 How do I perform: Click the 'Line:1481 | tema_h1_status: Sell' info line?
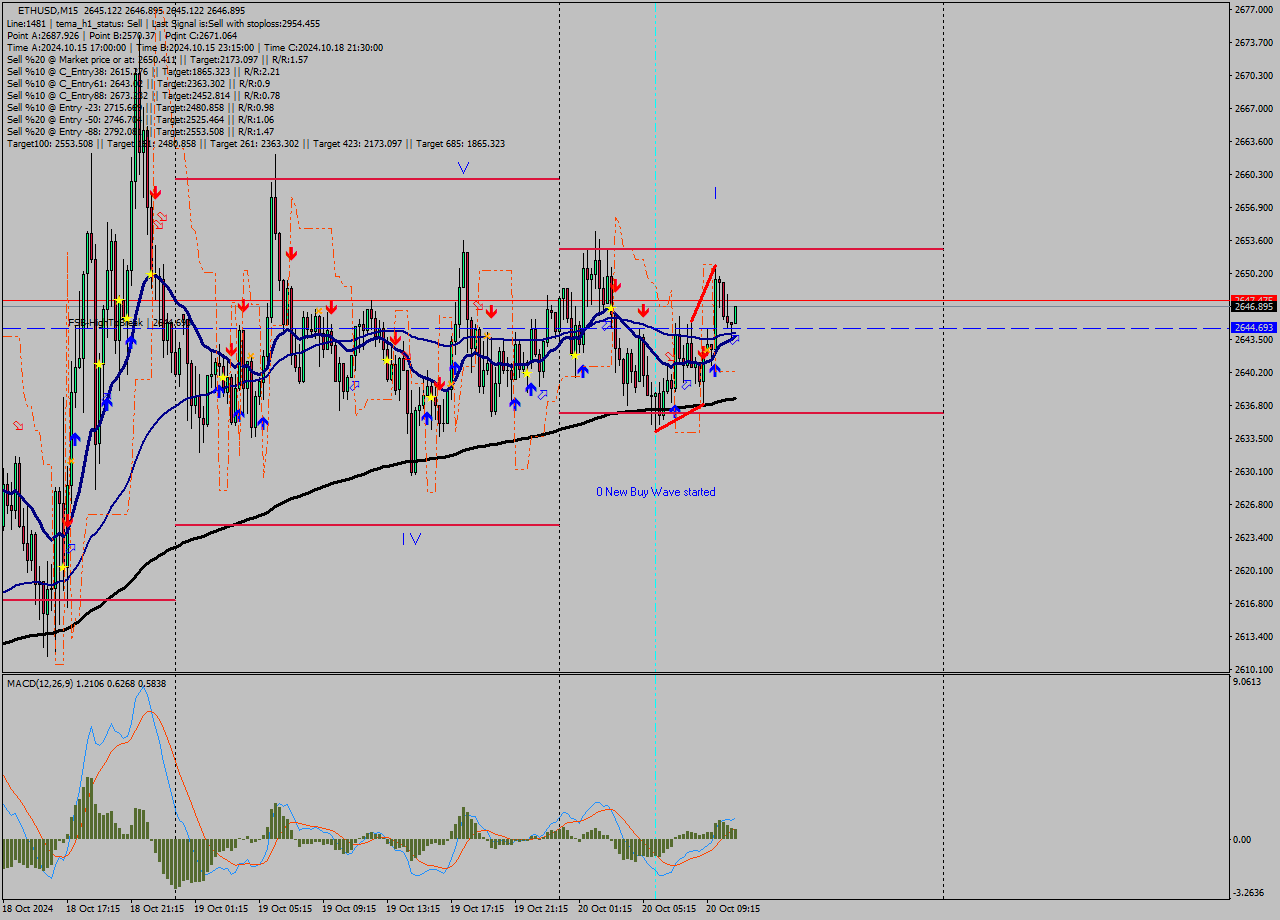tap(163, 23)
